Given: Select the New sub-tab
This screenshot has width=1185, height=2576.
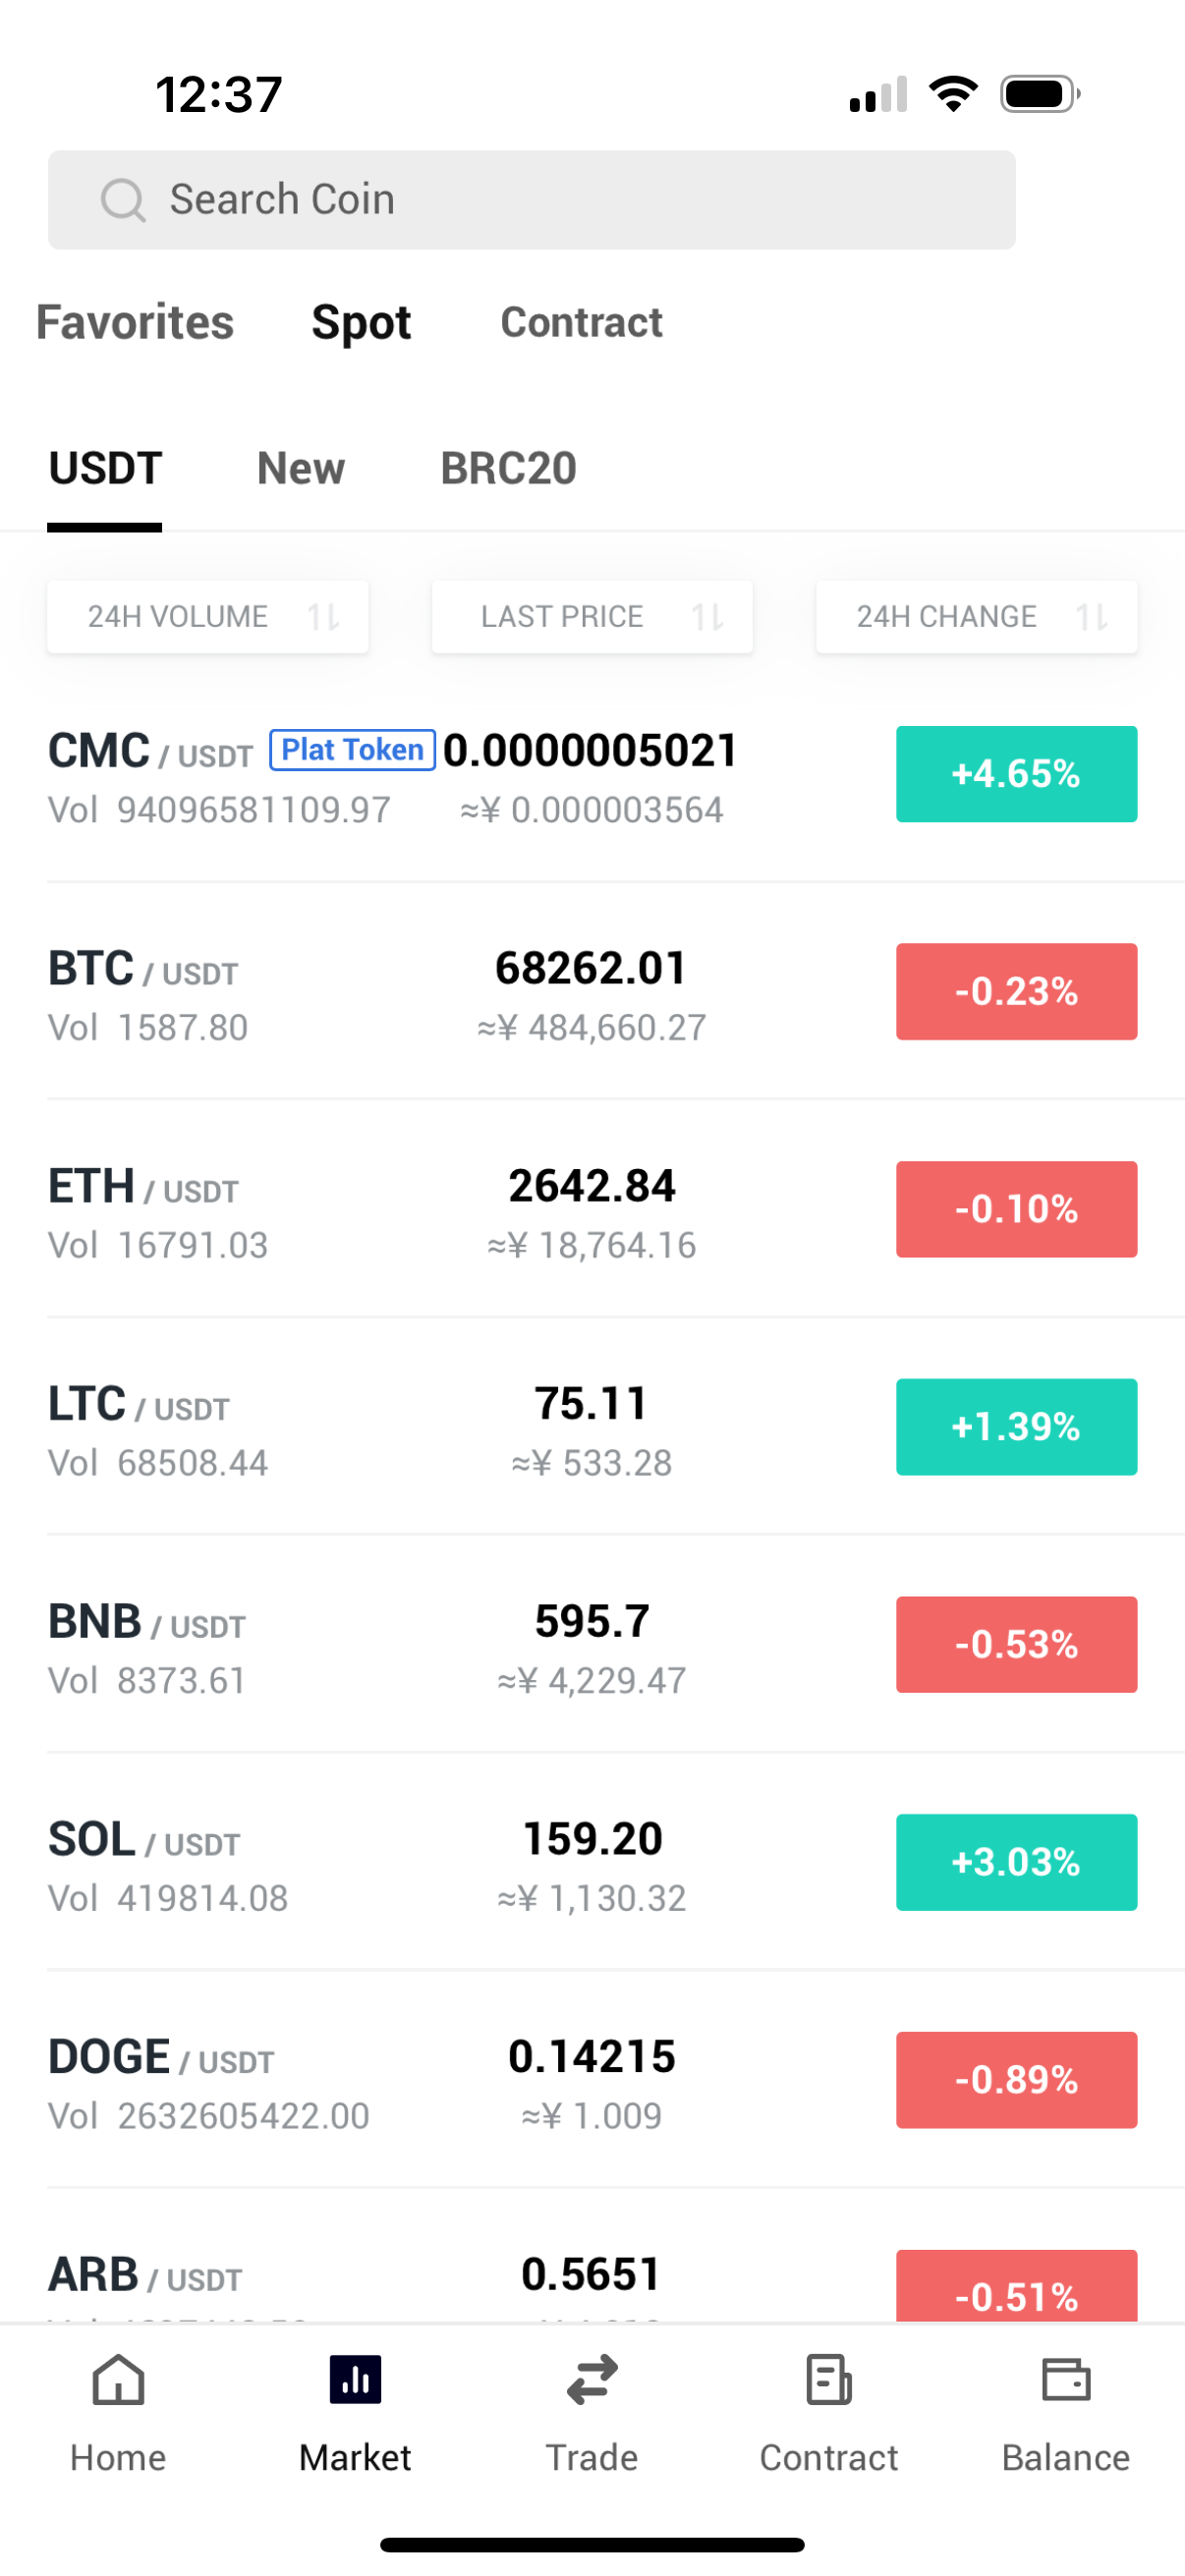Looking at the screenshot, I should 301,469.
